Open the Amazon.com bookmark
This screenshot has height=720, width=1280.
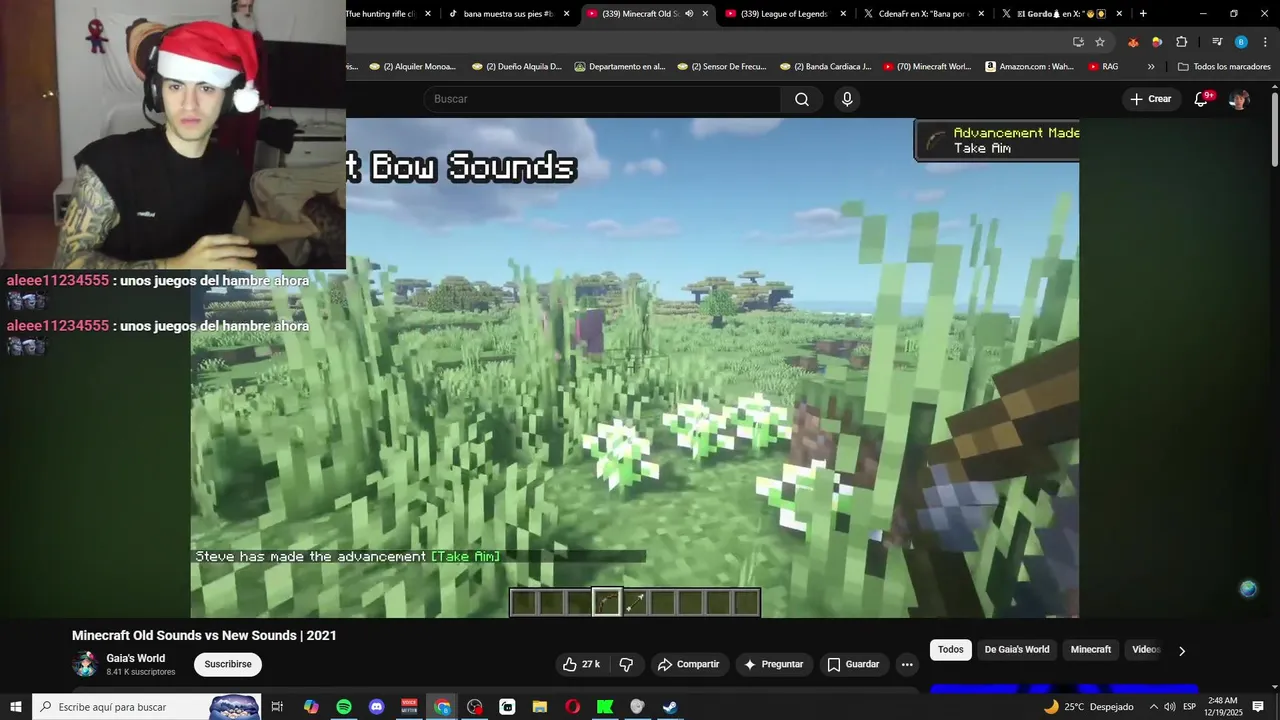[x=1030, y=67]
